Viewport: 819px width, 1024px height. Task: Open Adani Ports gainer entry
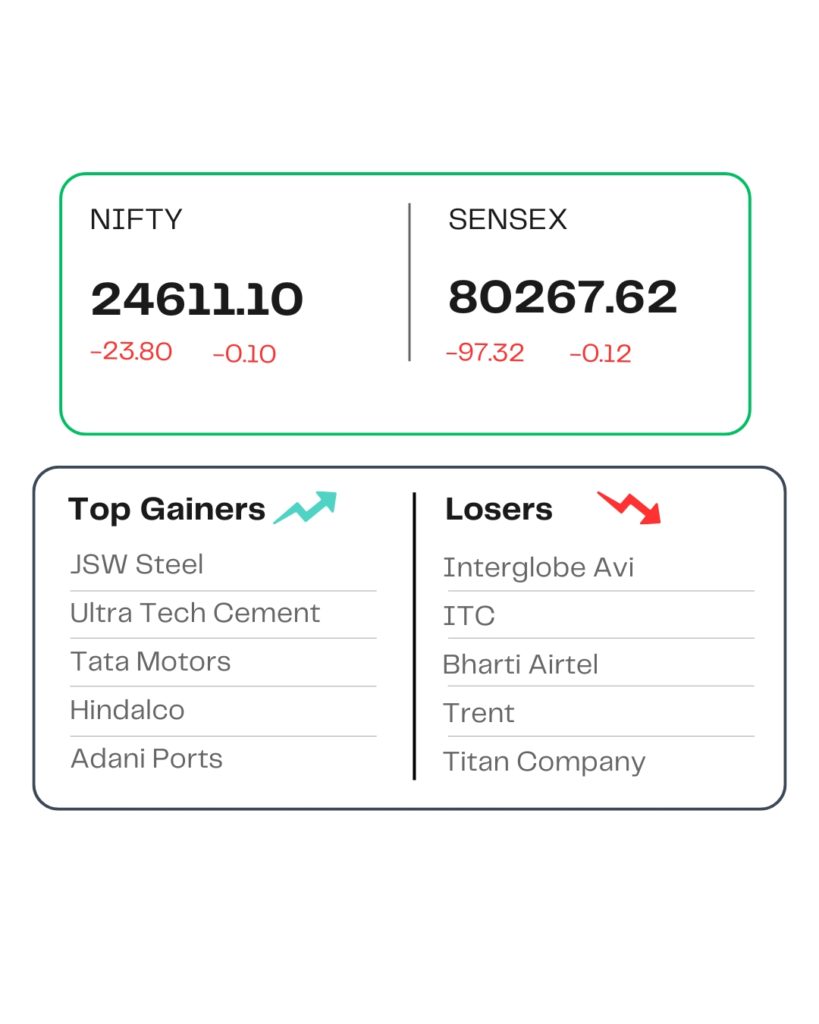point(146,759)
